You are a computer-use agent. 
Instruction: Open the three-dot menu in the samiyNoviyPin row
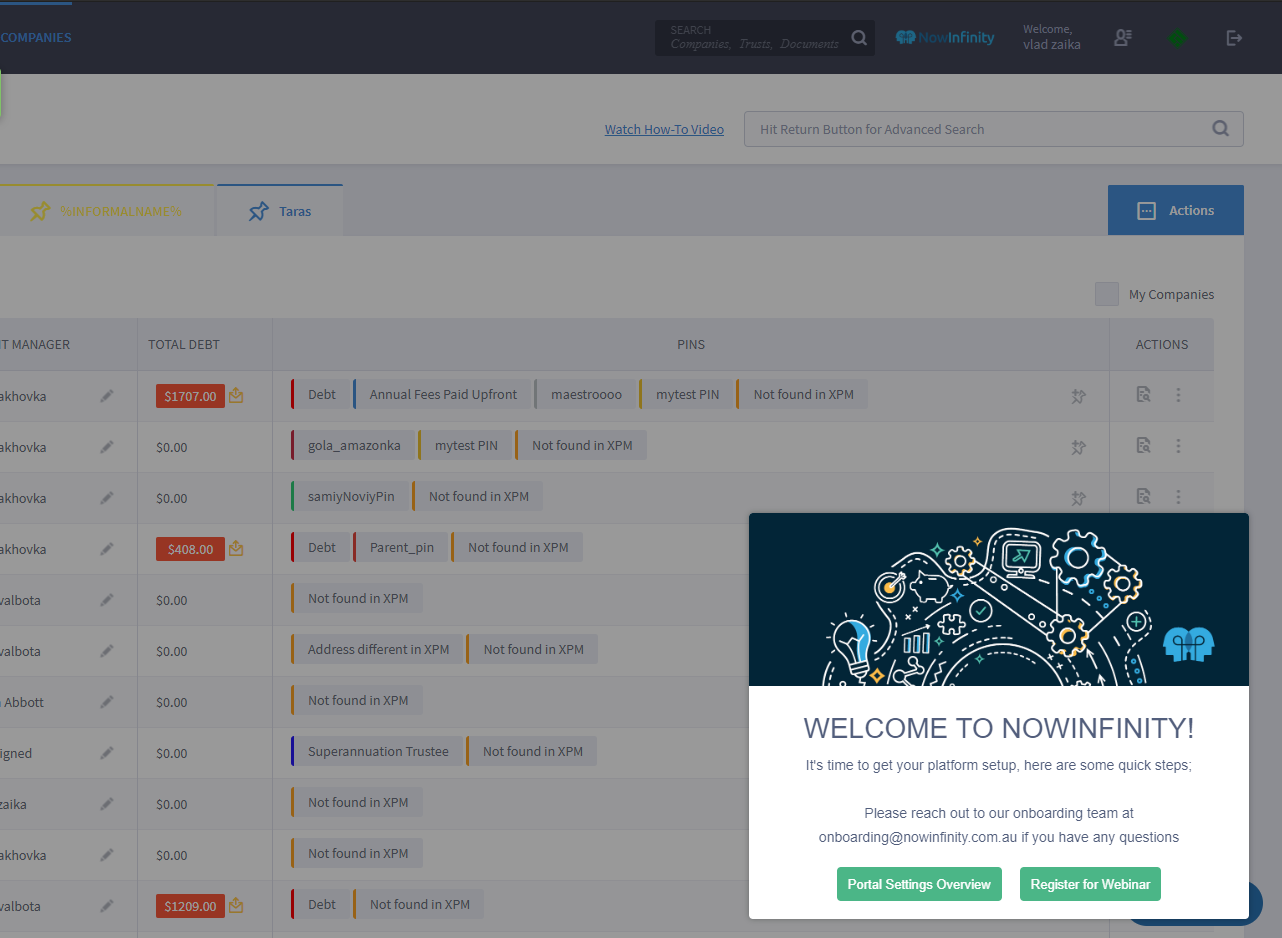(x=1178, y=497)
